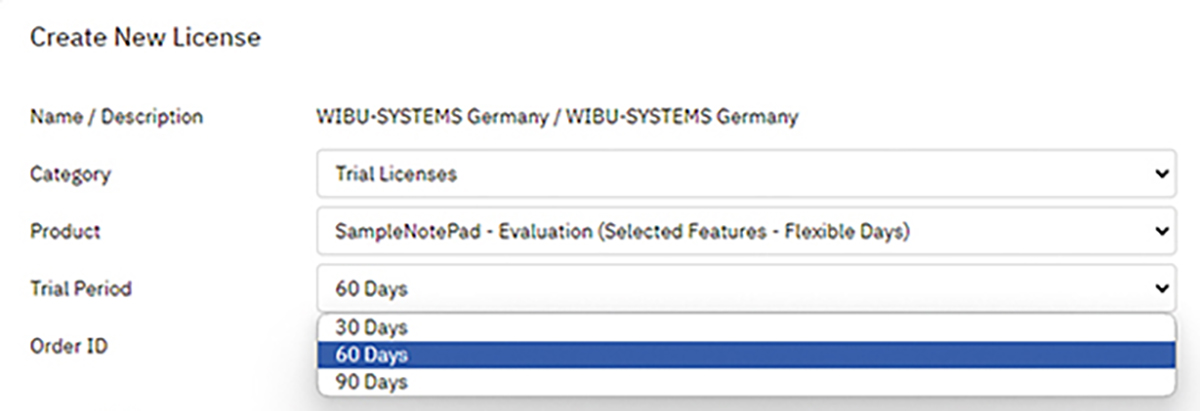Open the Category dropdown showing Trial Licenses
The width and height of the screenshot is (1200, 411).
[x=746, y=174]
